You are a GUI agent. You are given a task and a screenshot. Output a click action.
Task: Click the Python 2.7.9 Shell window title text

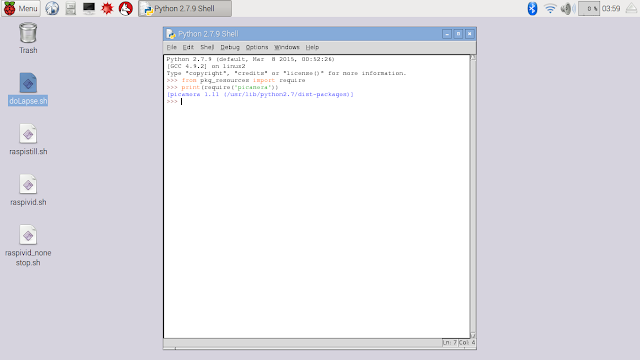[208, 34]
